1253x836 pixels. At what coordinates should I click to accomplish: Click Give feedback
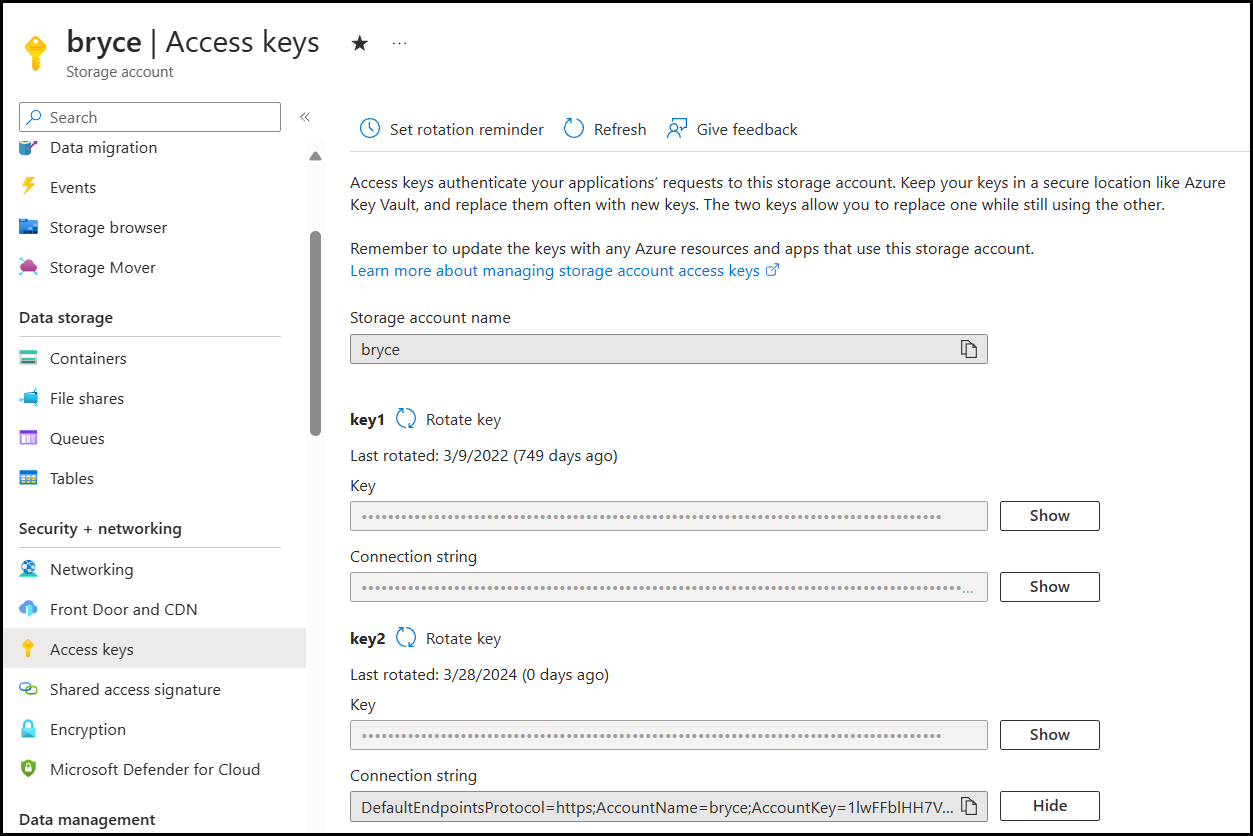click(747, 129)
